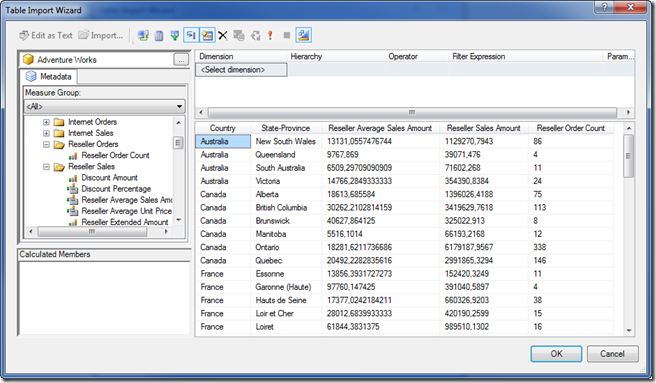Click the Discount Percentage calculated measure icon
The image size is (656, 383).
[73, 189]
